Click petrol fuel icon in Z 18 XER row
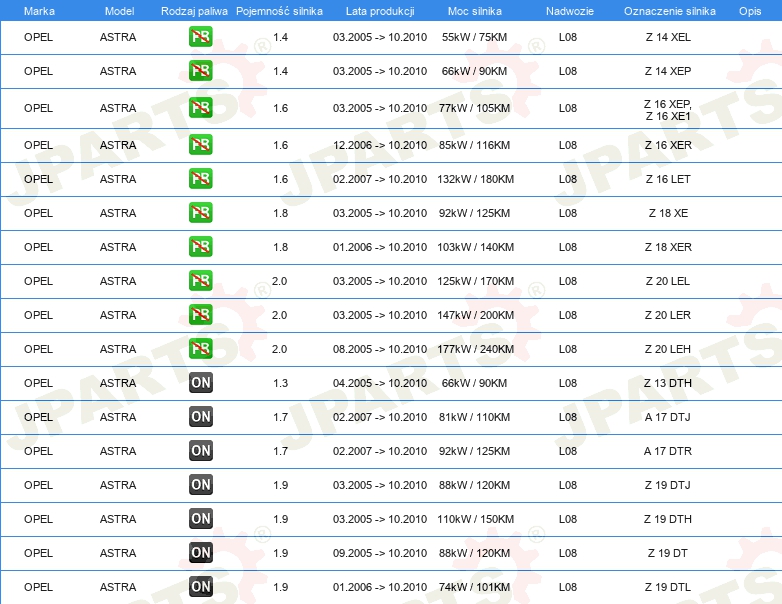 point(200,246)
